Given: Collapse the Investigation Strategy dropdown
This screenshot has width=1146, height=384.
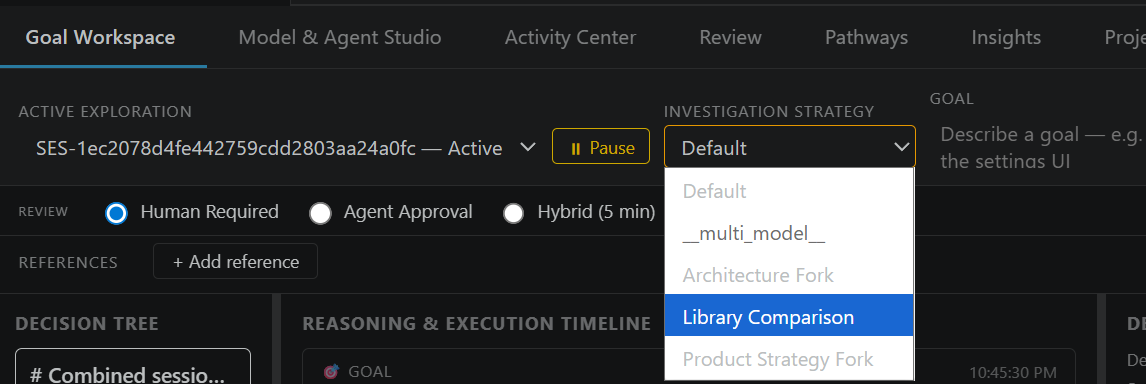Looking at the screenshot, I should click(789, 146).
